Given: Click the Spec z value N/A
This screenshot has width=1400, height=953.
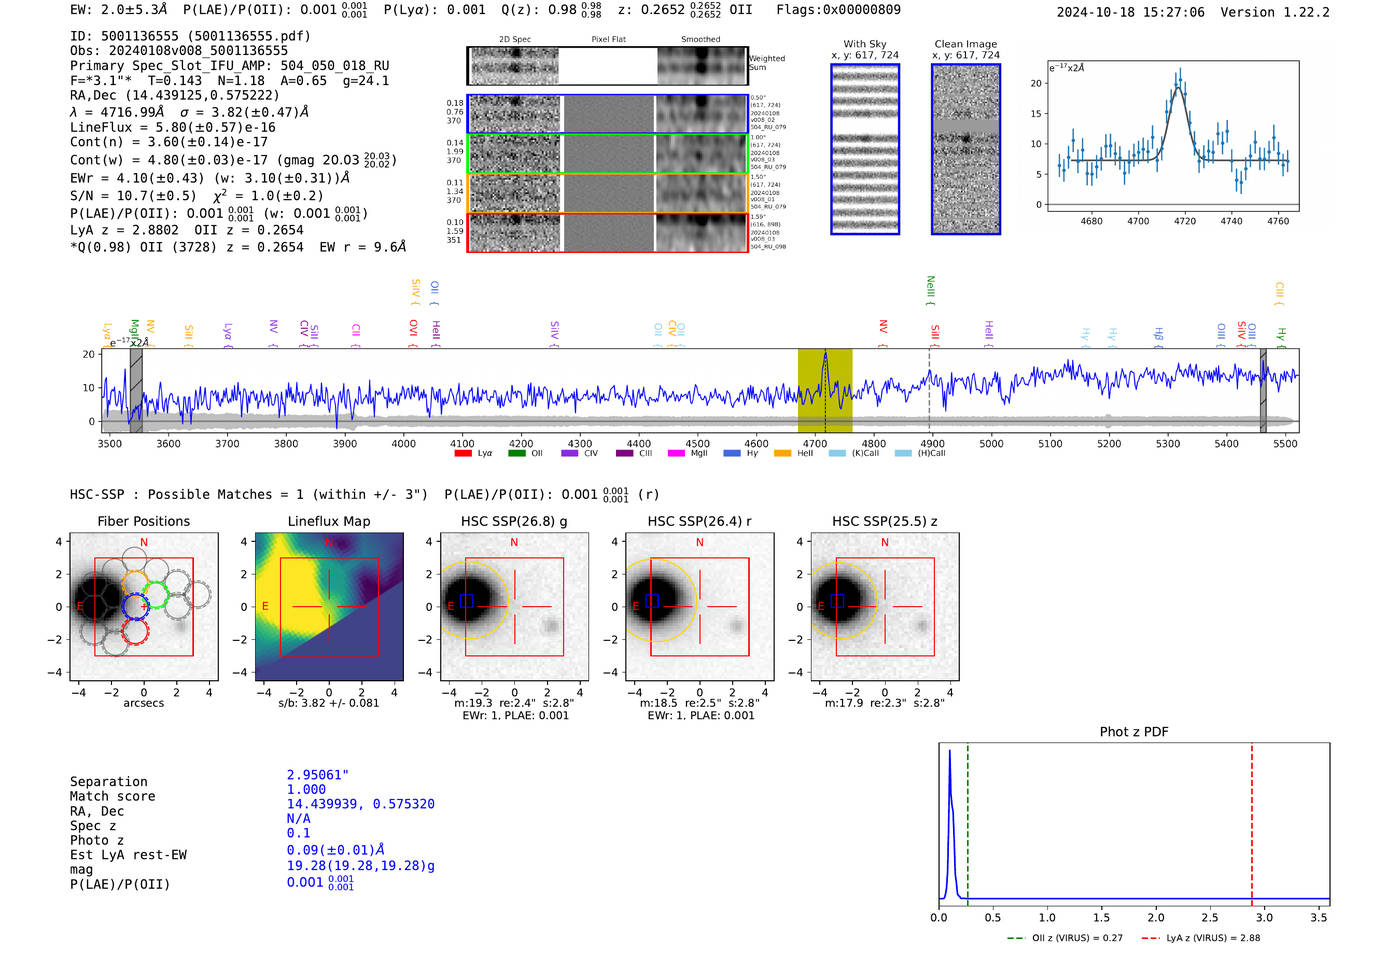Looking at the screenshot, I should (x=299, y=819).
